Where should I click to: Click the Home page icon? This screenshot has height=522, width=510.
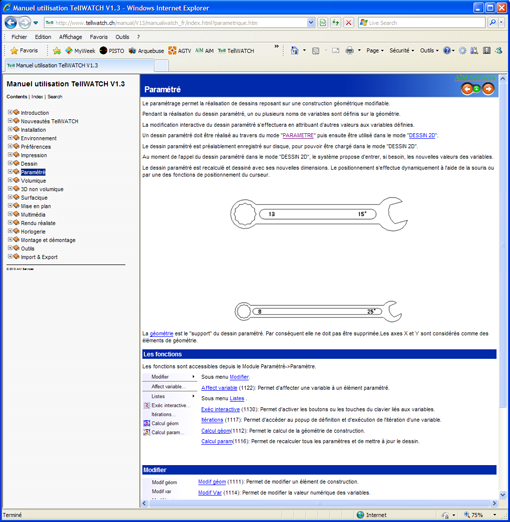click(x=295, y=51)
